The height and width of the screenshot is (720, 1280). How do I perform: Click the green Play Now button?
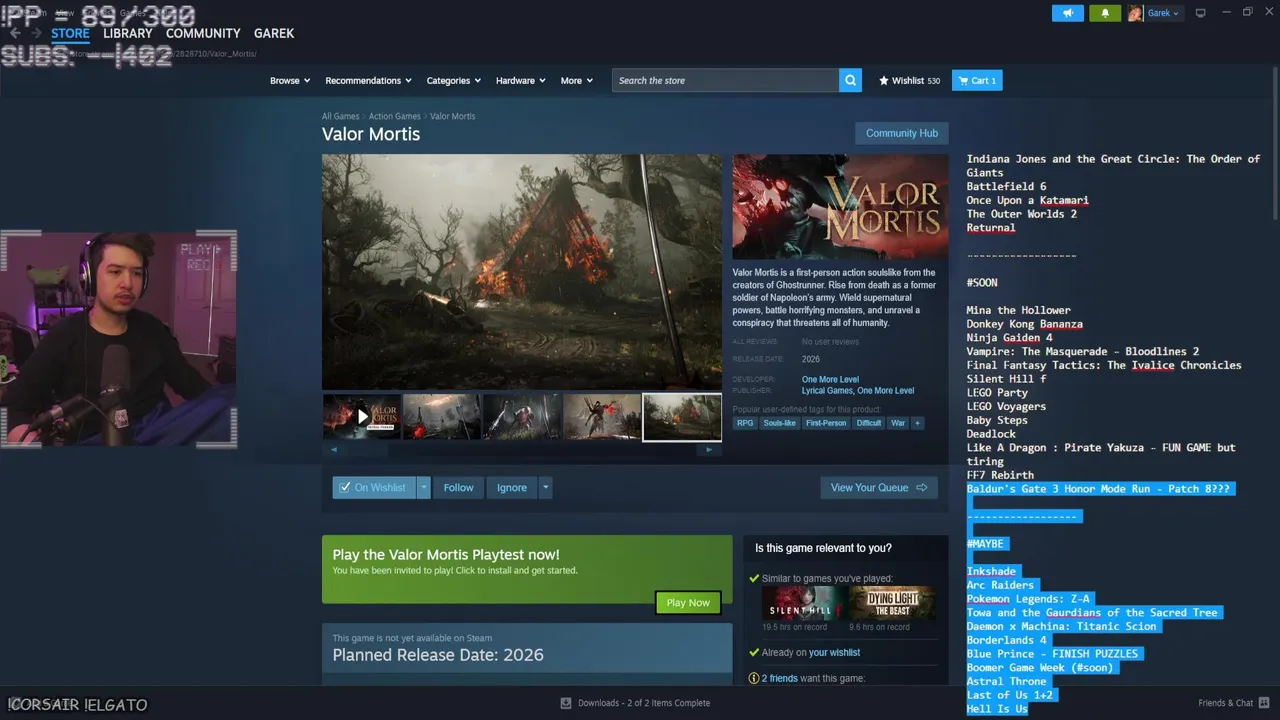tap(688, 602)
